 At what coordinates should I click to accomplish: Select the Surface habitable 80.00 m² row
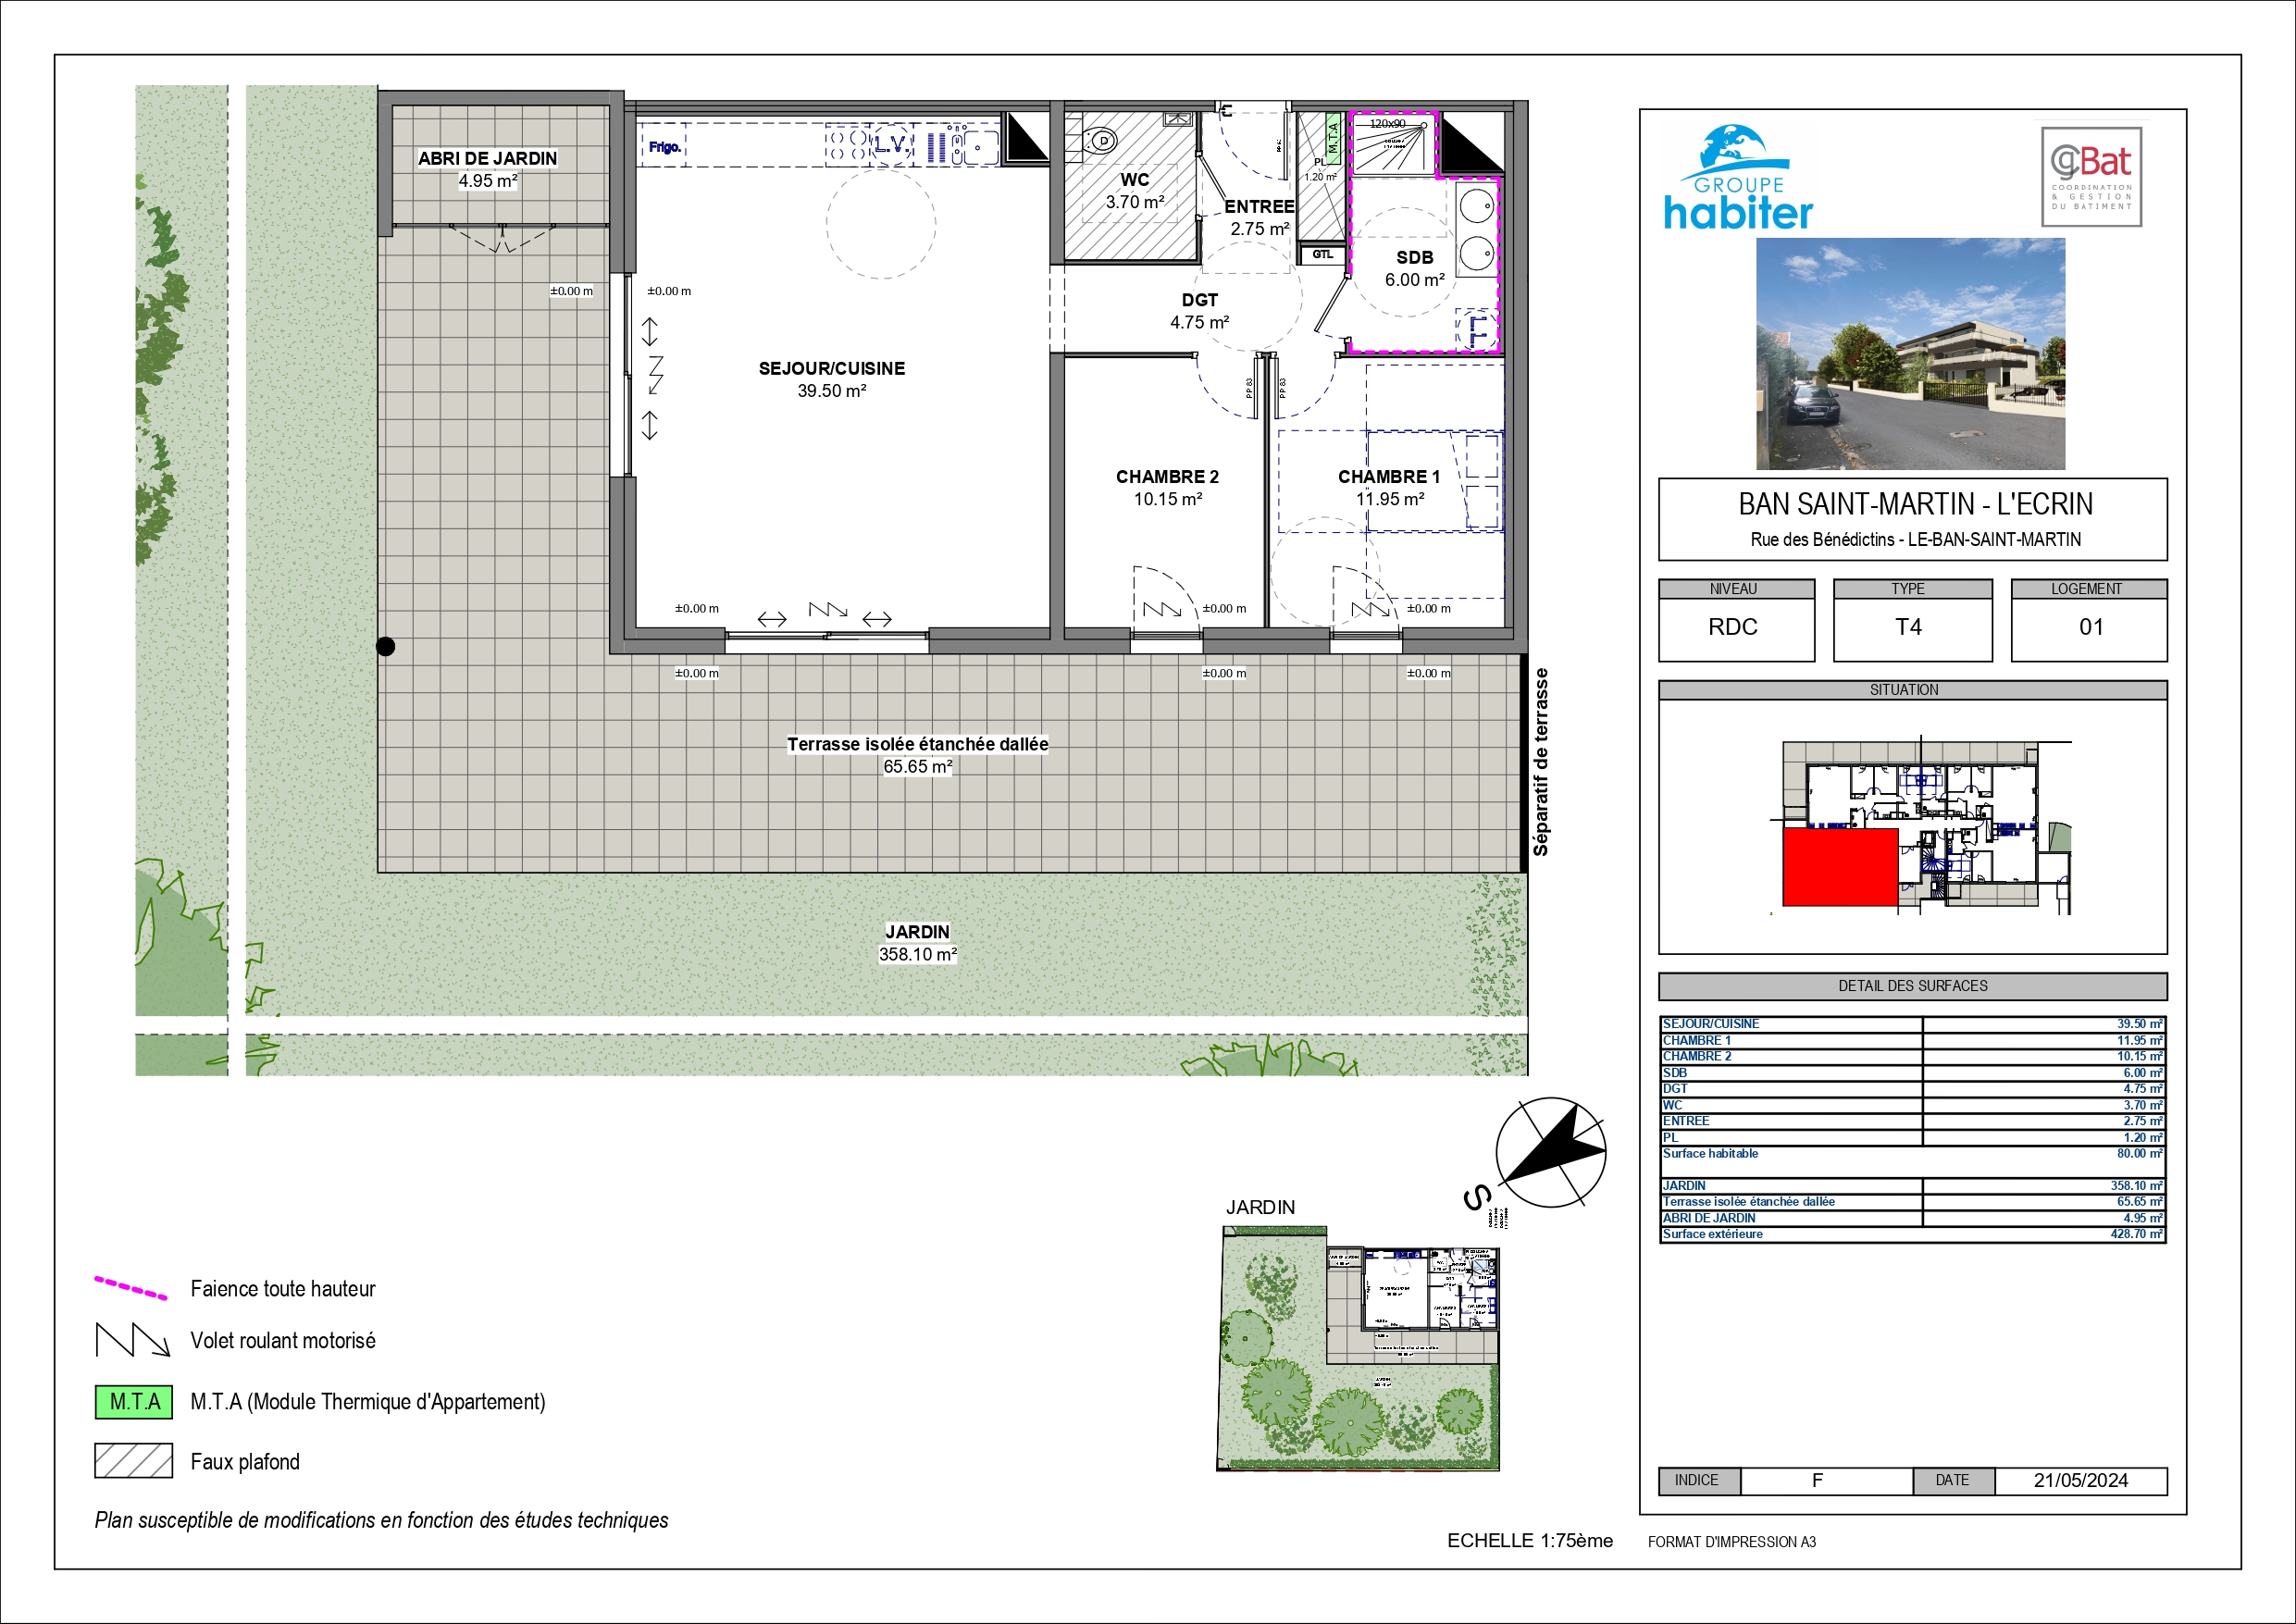1913,1153
